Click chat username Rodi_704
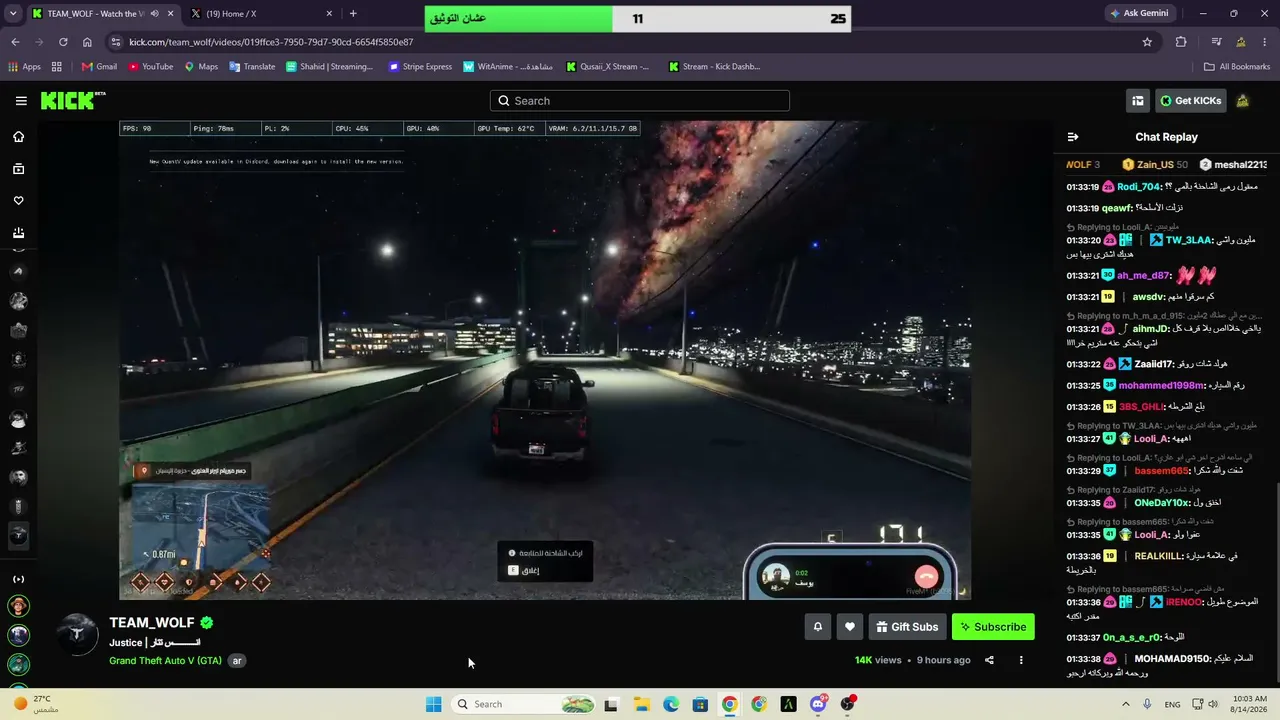This screenshot has width=1280, height=720. tap(1139, 187)
